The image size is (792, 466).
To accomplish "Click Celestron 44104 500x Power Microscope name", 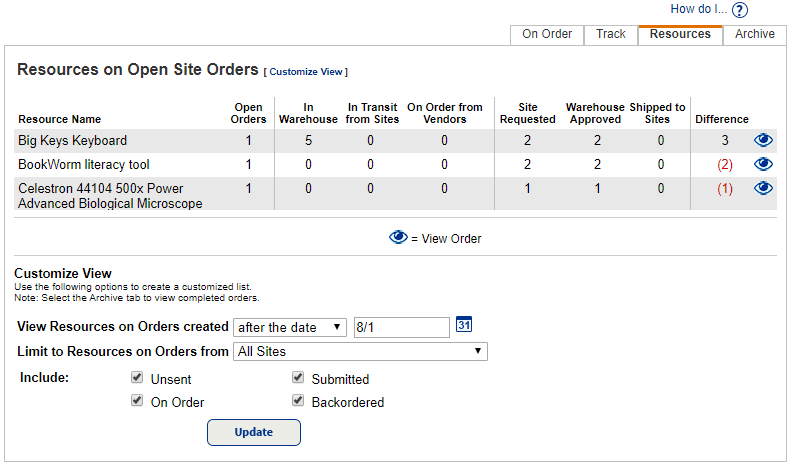I will 110,196.
